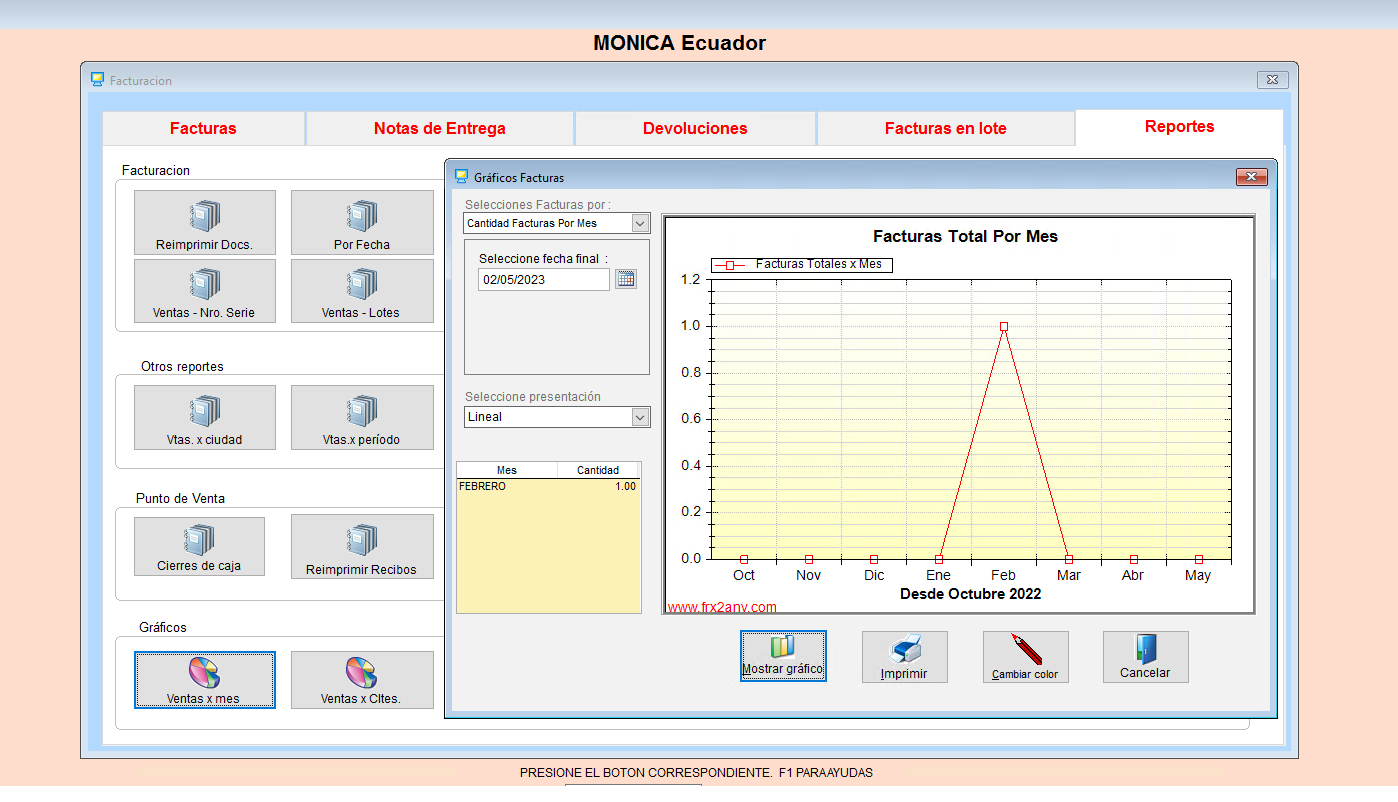Click the Cantidad column header
This screenshot has width=1398, height=802.
pos(598,470)
